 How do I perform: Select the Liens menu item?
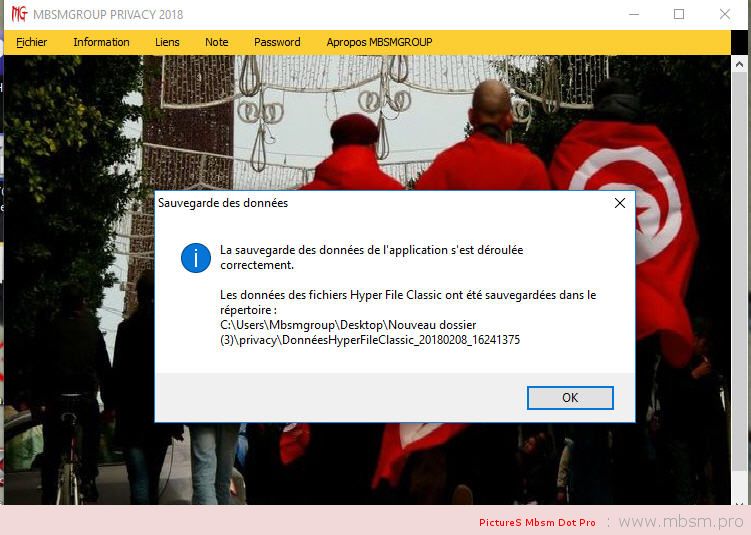[x=167, y=42]
